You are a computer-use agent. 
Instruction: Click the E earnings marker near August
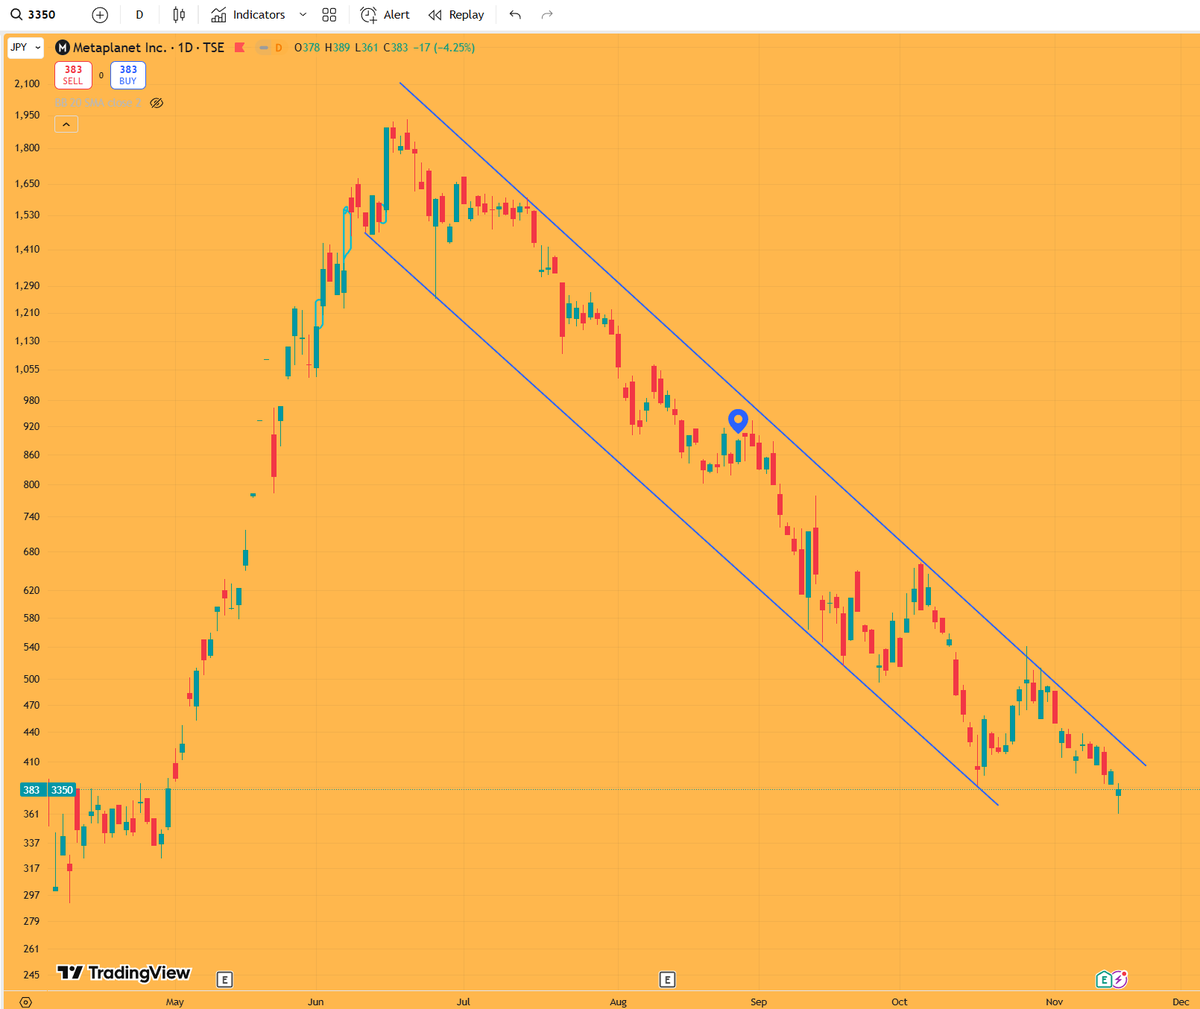[x=667, y=980]
